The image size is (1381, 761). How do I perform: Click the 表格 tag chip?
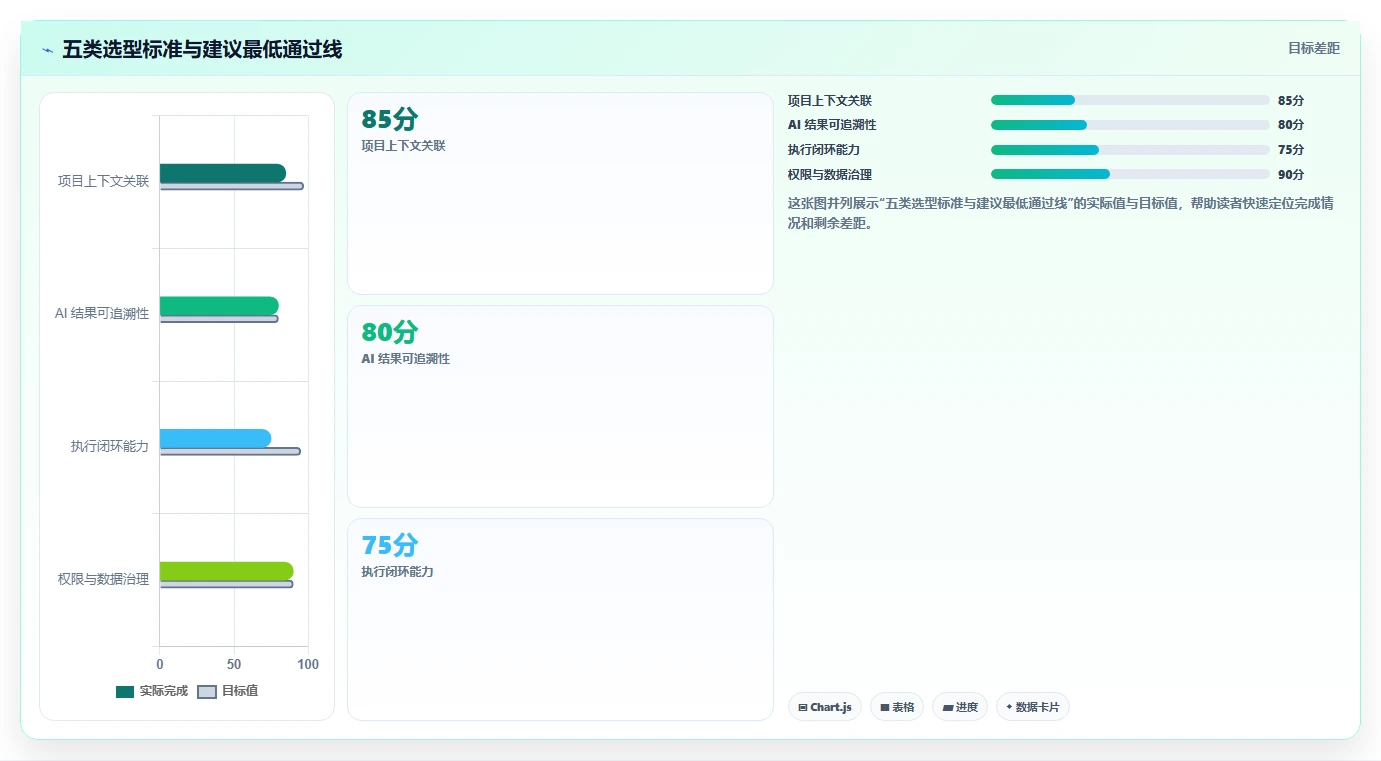pos(897,707)
